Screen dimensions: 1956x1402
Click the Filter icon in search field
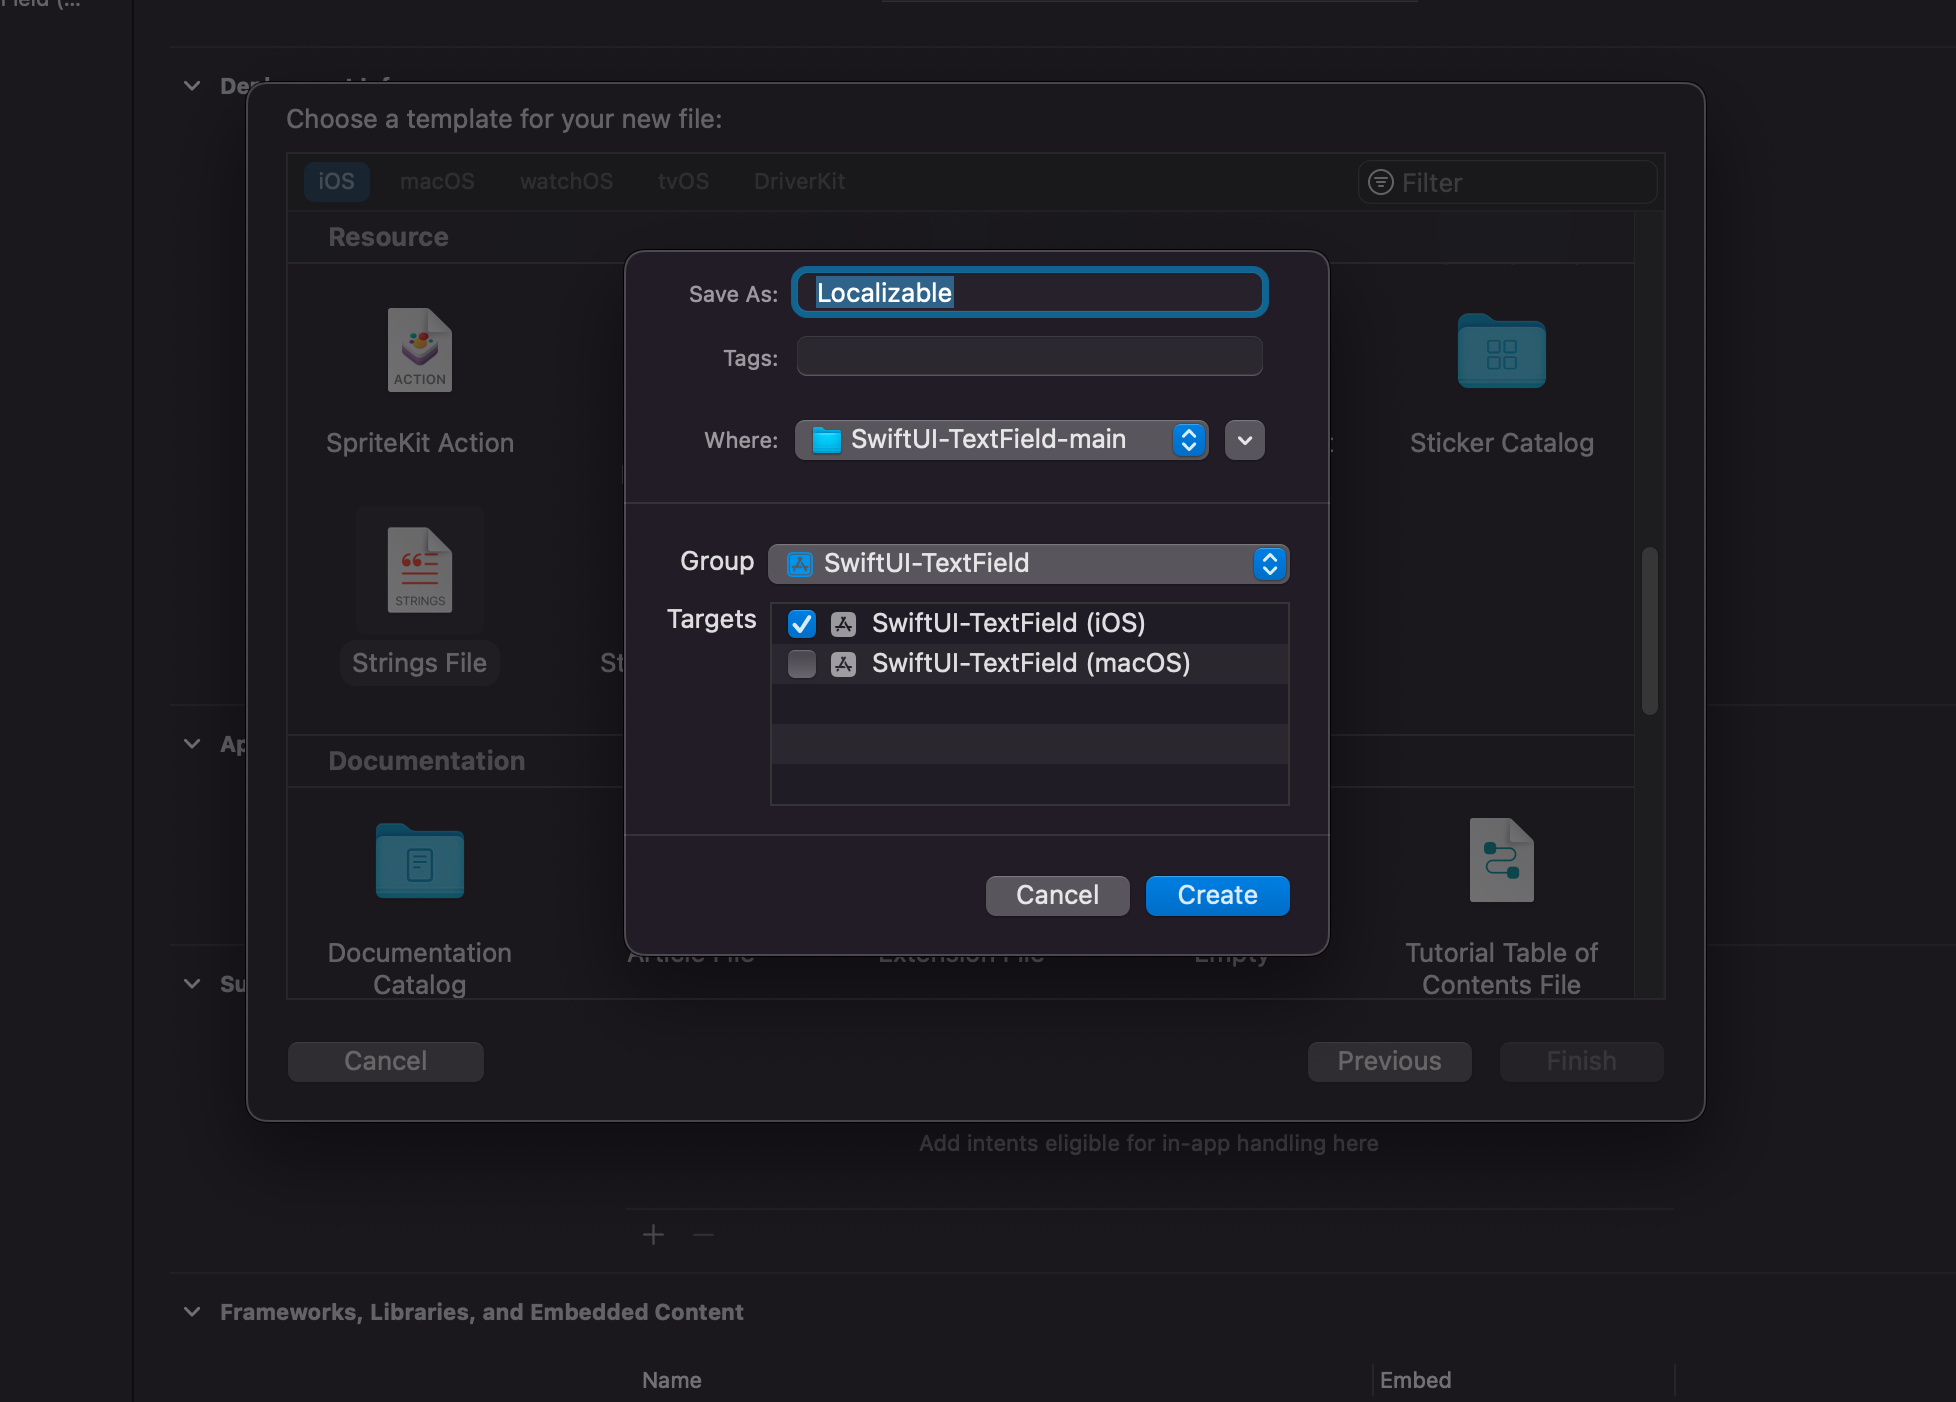tap(1381, 182)
